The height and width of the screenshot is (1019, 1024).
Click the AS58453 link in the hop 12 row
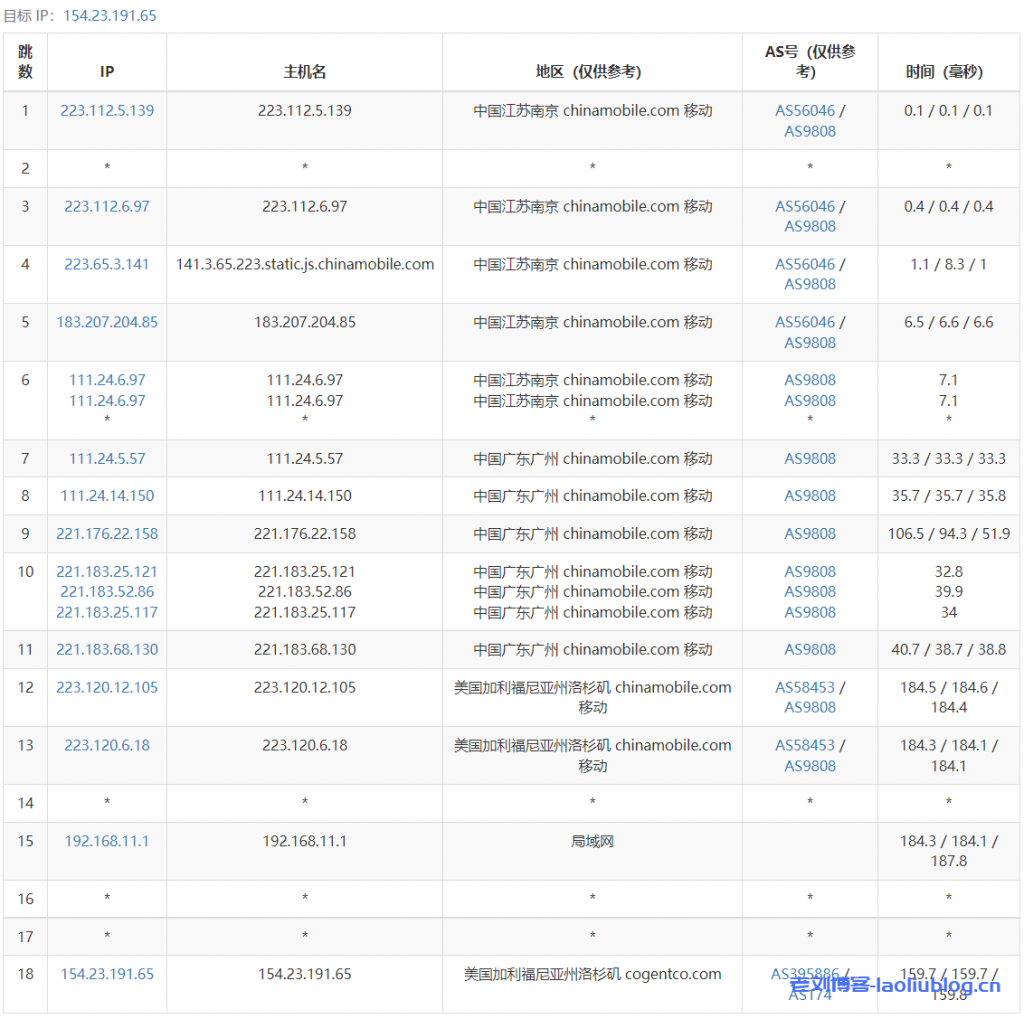(805, 688)
